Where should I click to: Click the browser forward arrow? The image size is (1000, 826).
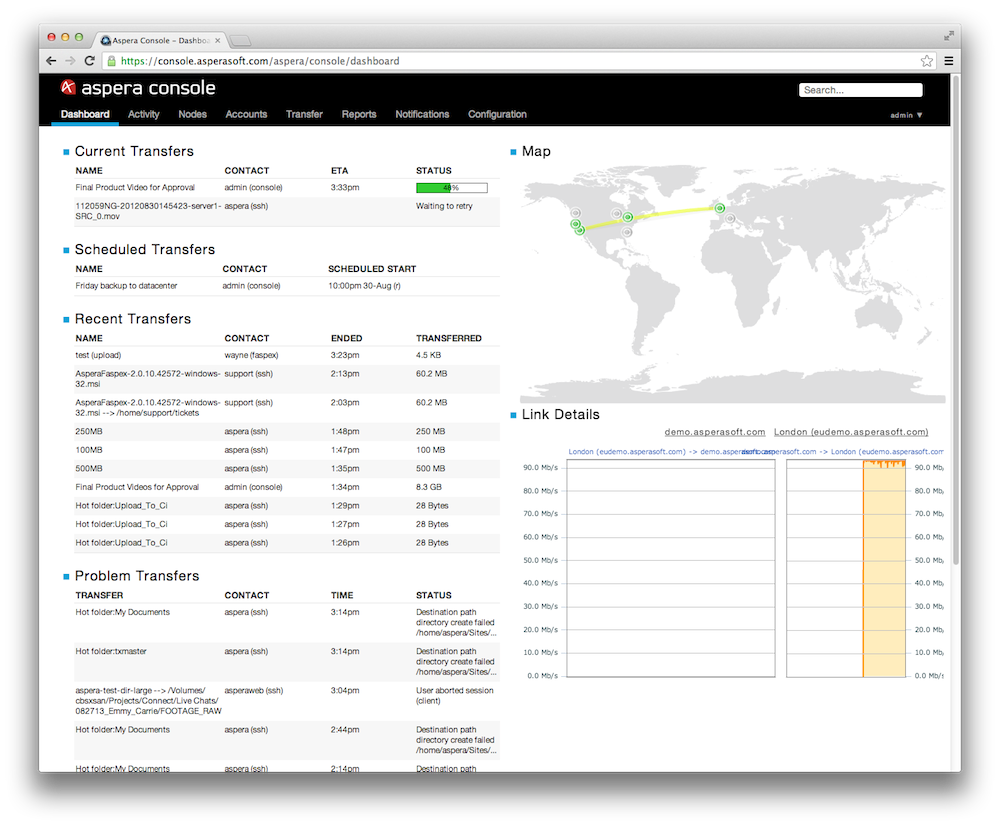(70, 61)
